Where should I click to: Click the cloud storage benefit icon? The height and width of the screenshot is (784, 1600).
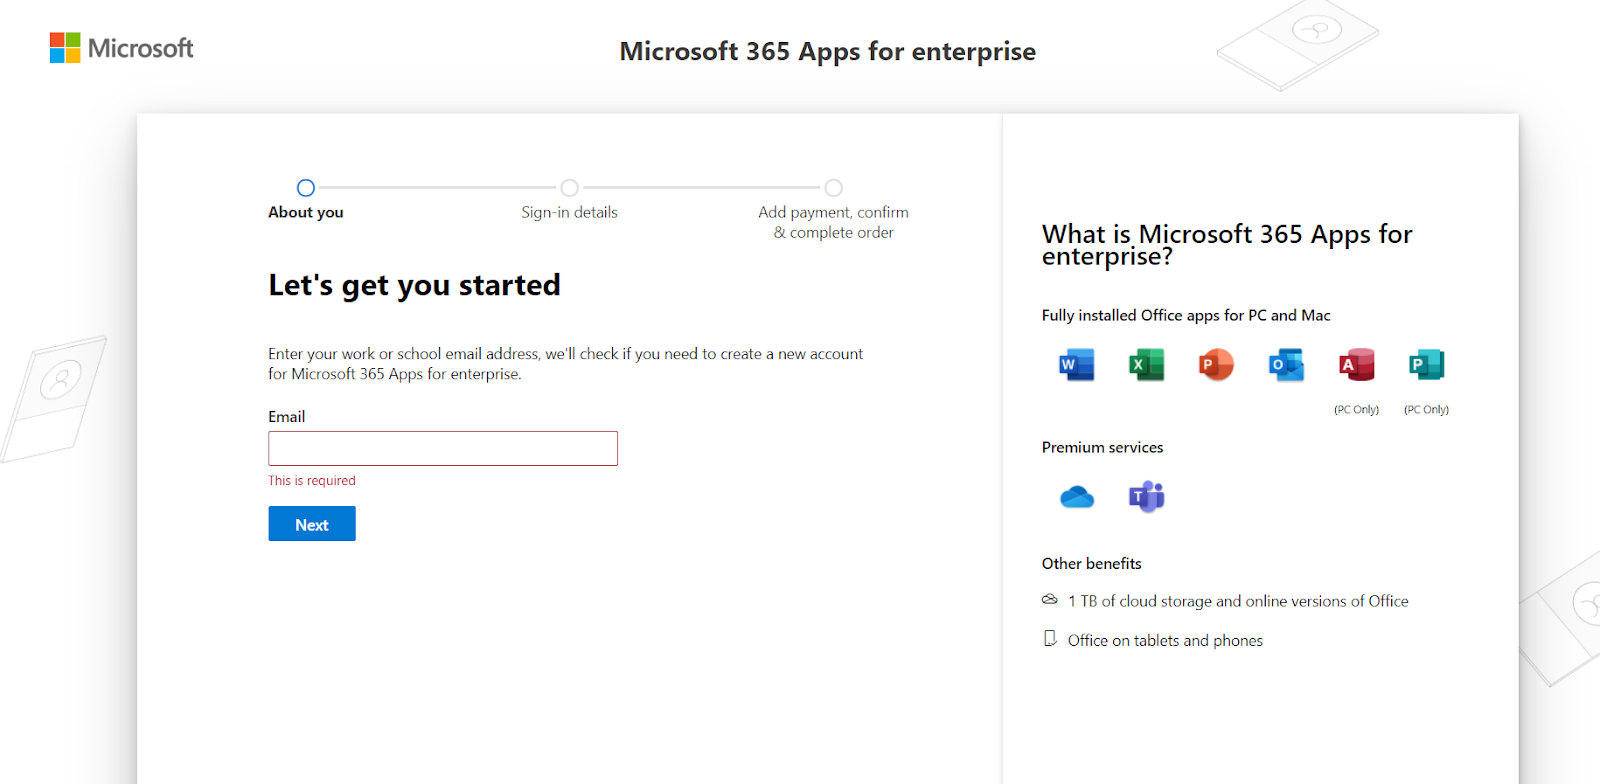tap(1050, 600)
